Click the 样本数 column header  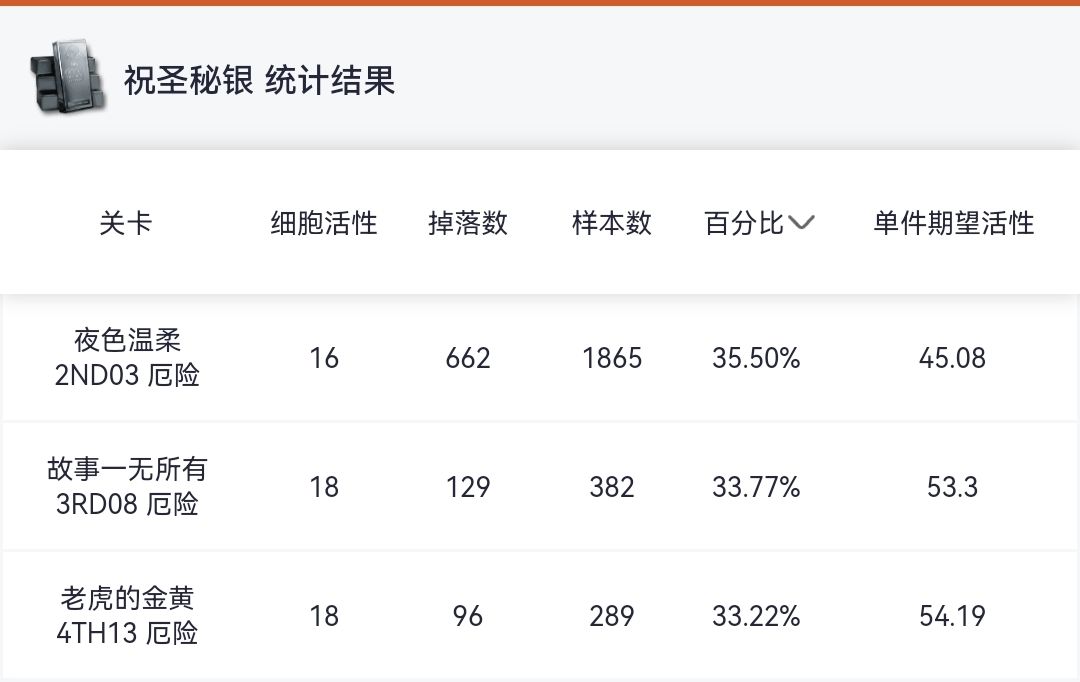pyautogui.click(x=612, y=223)
